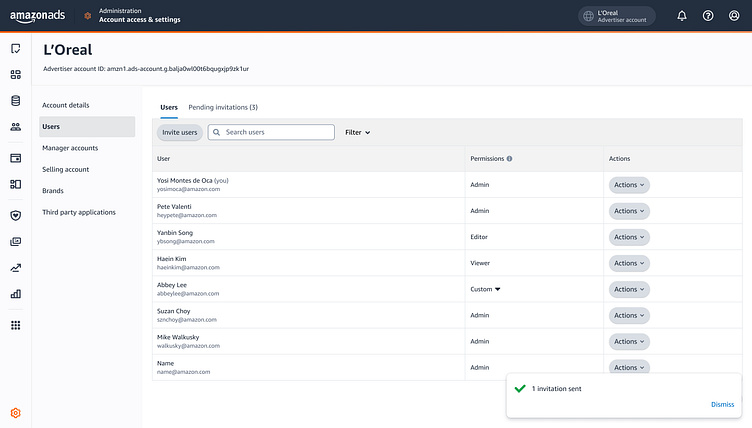Open Brands in side menu

pos(53,190)
